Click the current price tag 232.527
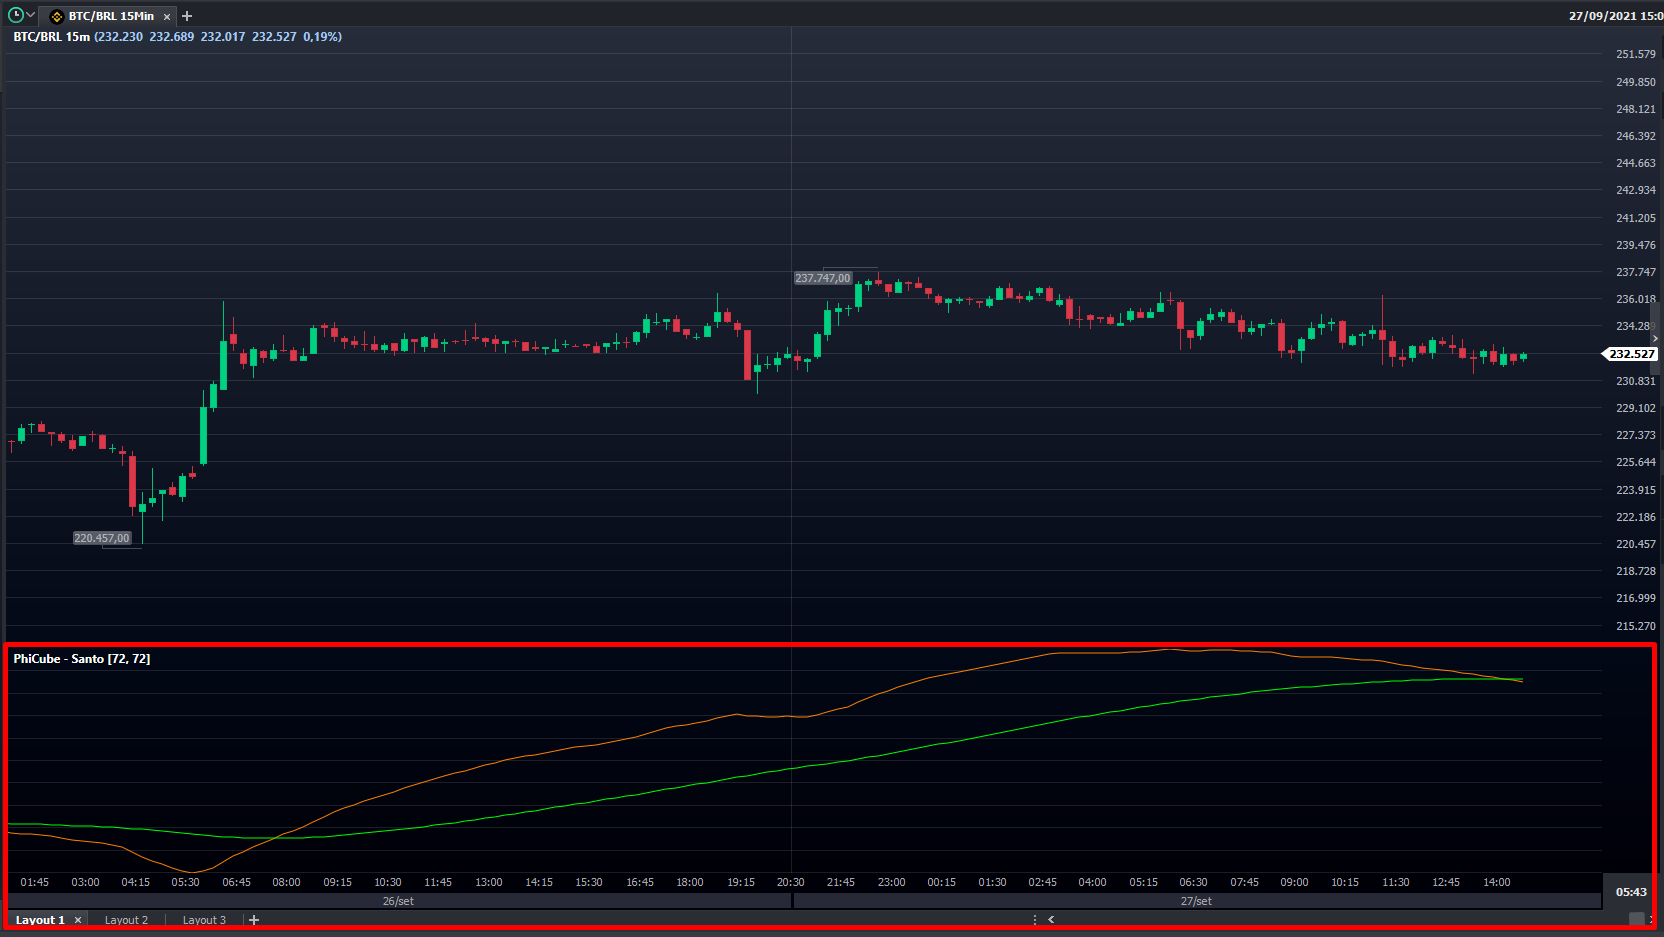 coord(1631,354)
